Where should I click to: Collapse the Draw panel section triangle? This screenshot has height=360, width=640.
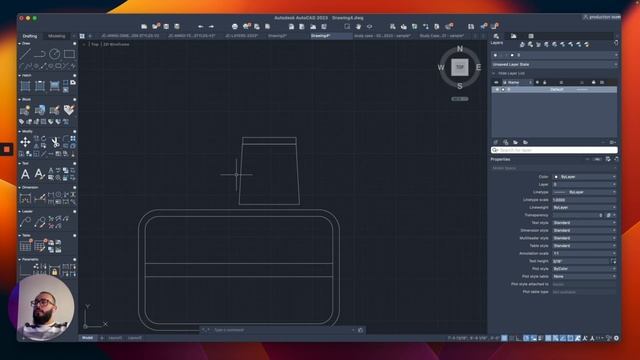pos(20,43)
